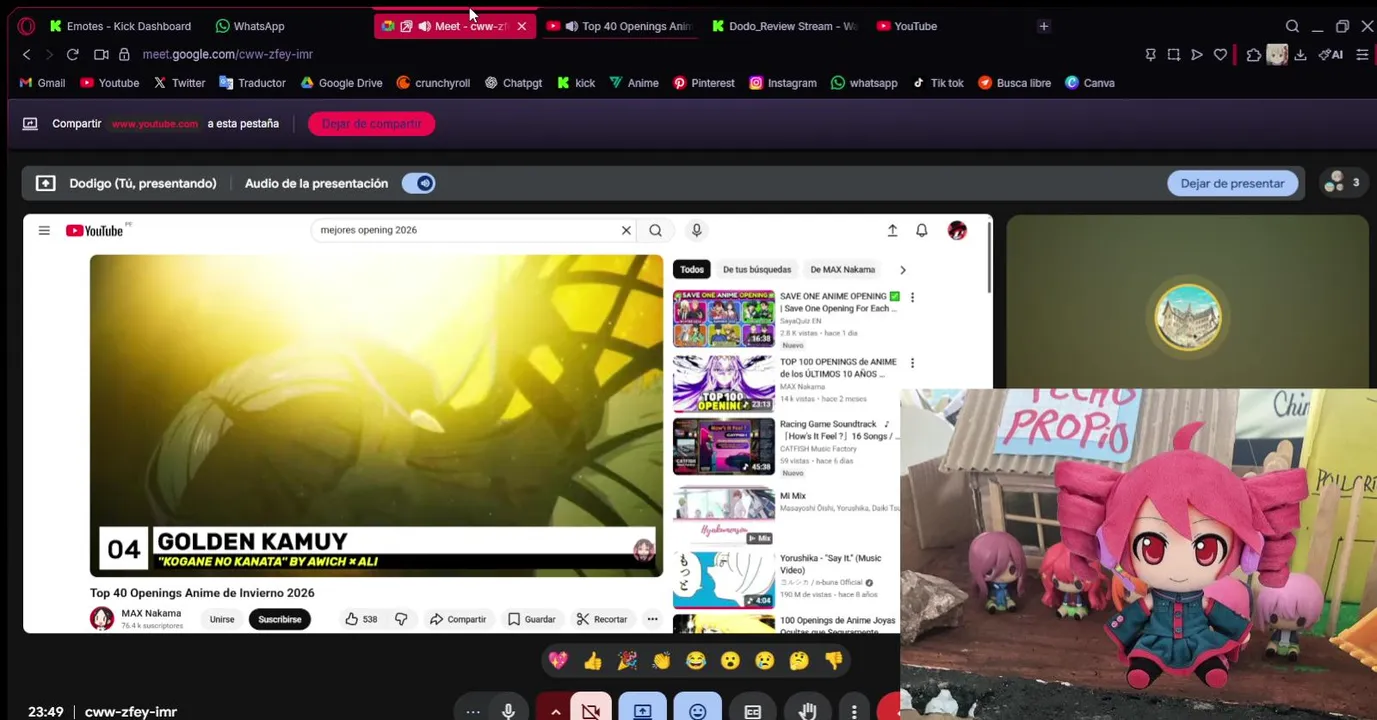This screenshot has width=1377, height=720.
Task: Open options for 'TOP 100 OPENINGS' video
Action: pos(912,363)
